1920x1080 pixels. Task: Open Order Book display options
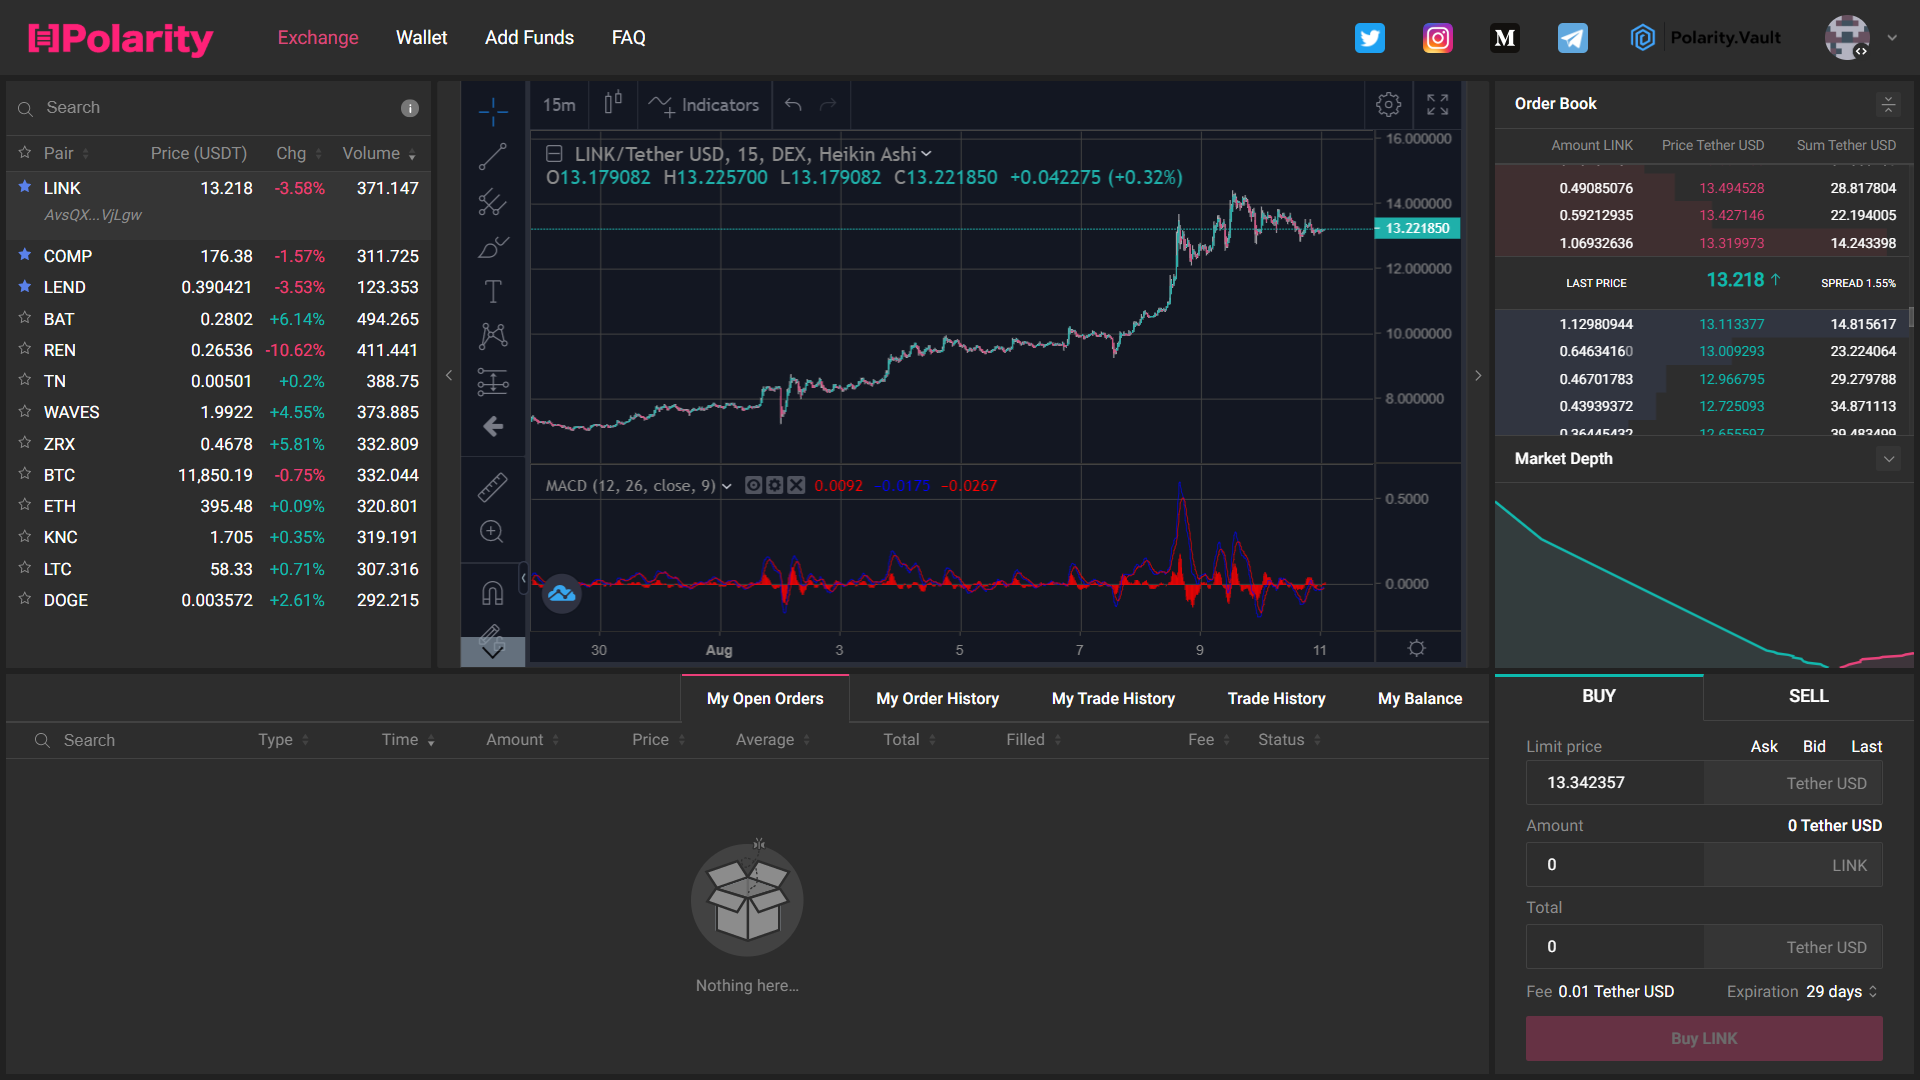click(1888, 104)
